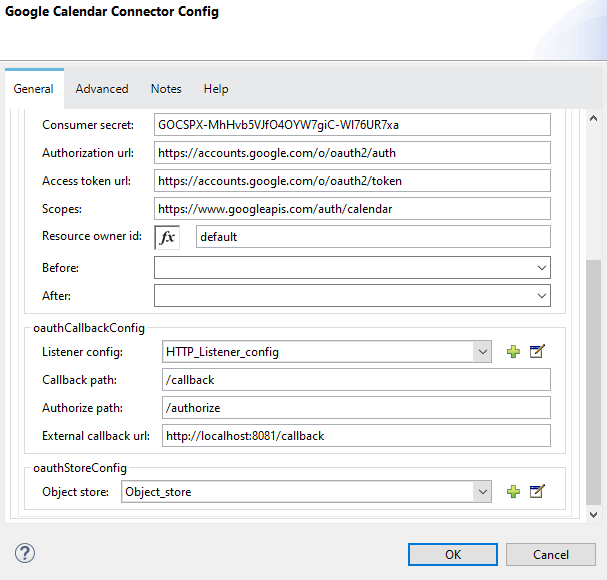Expand the Object store dropdown
607x580 pixels.
click(482, 492)
